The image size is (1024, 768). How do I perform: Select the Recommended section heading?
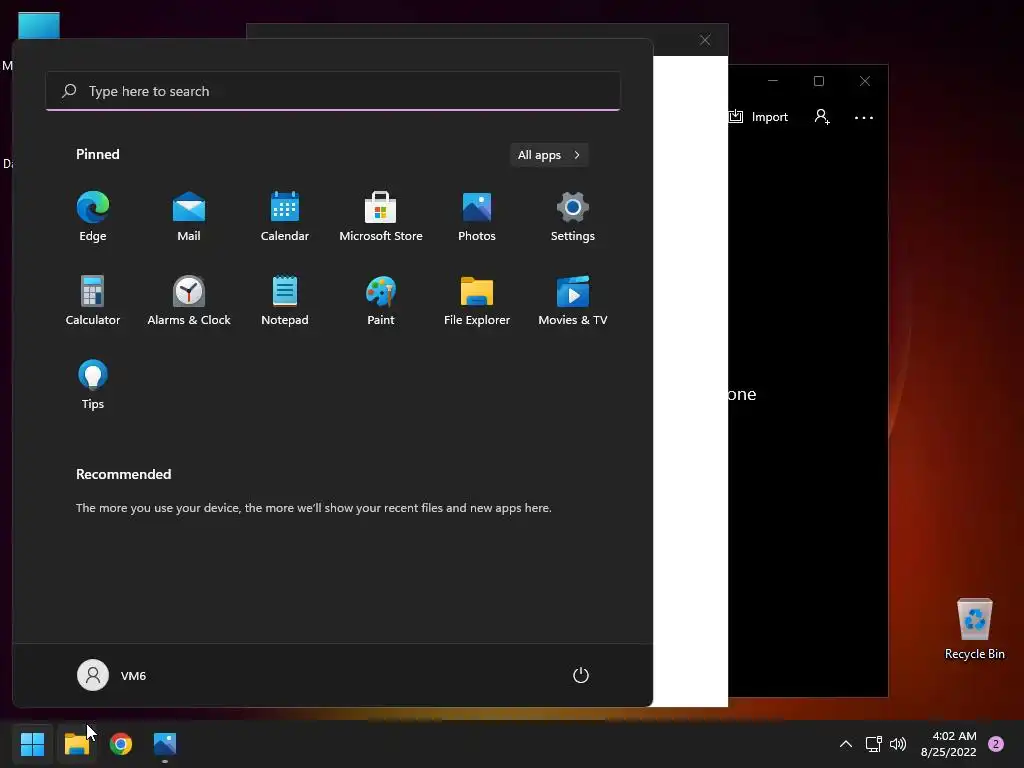point(123,474)
